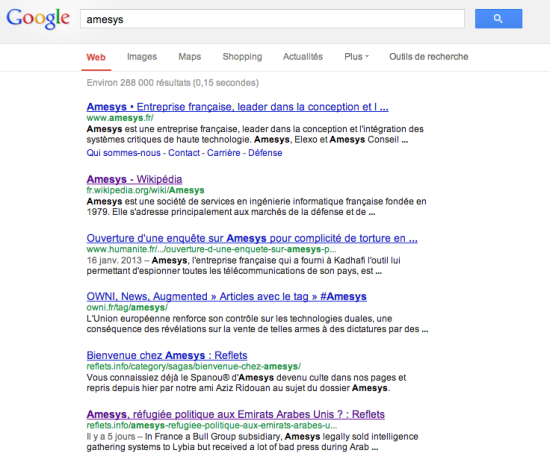Viewport: 550px width, 462px height.
Task: Open the Contact sitelink
Action: click(184, 153)
